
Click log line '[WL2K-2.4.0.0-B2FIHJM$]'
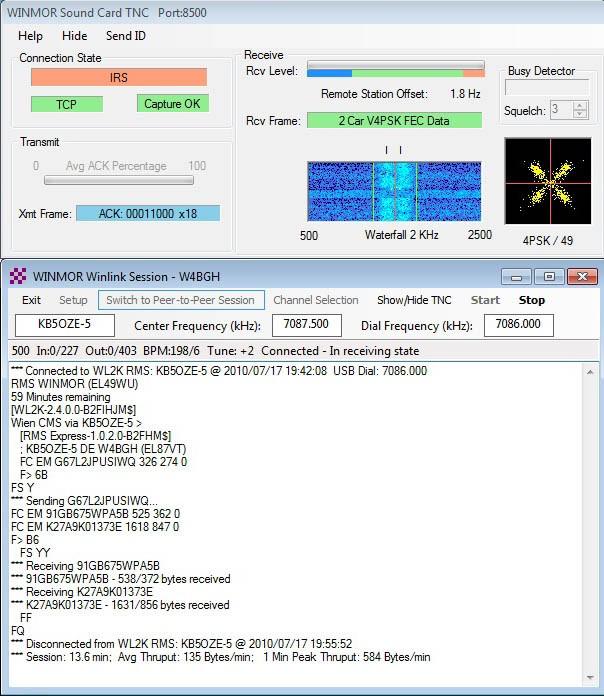coord(74,410)
